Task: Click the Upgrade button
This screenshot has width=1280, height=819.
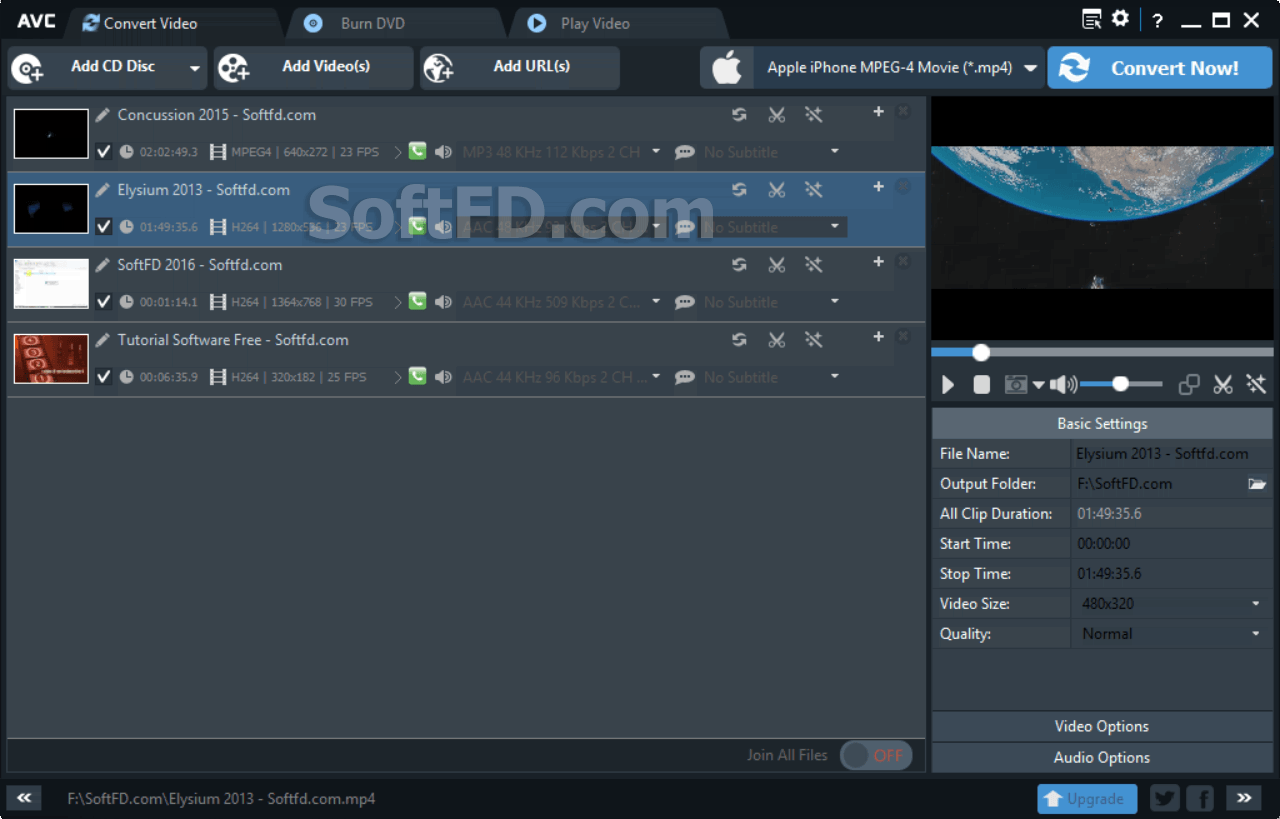Action: 1087,799
